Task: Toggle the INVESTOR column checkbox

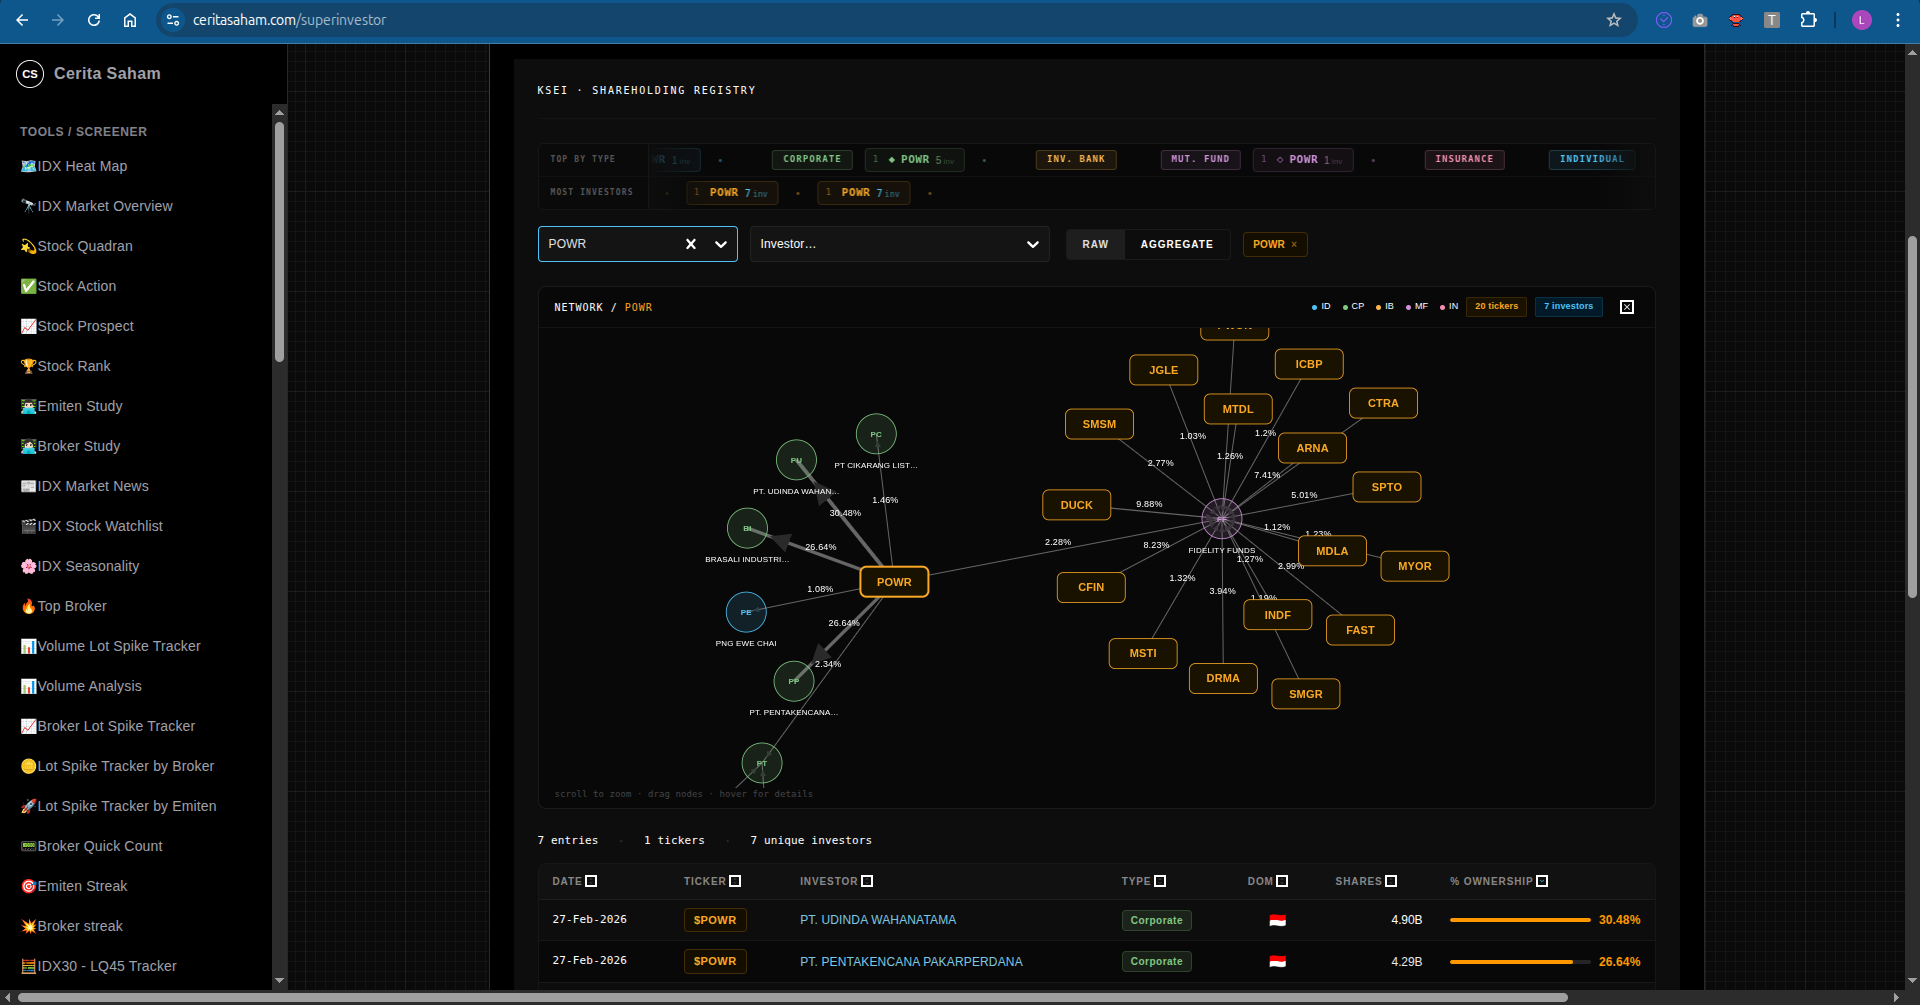Action: pos(867,881)
